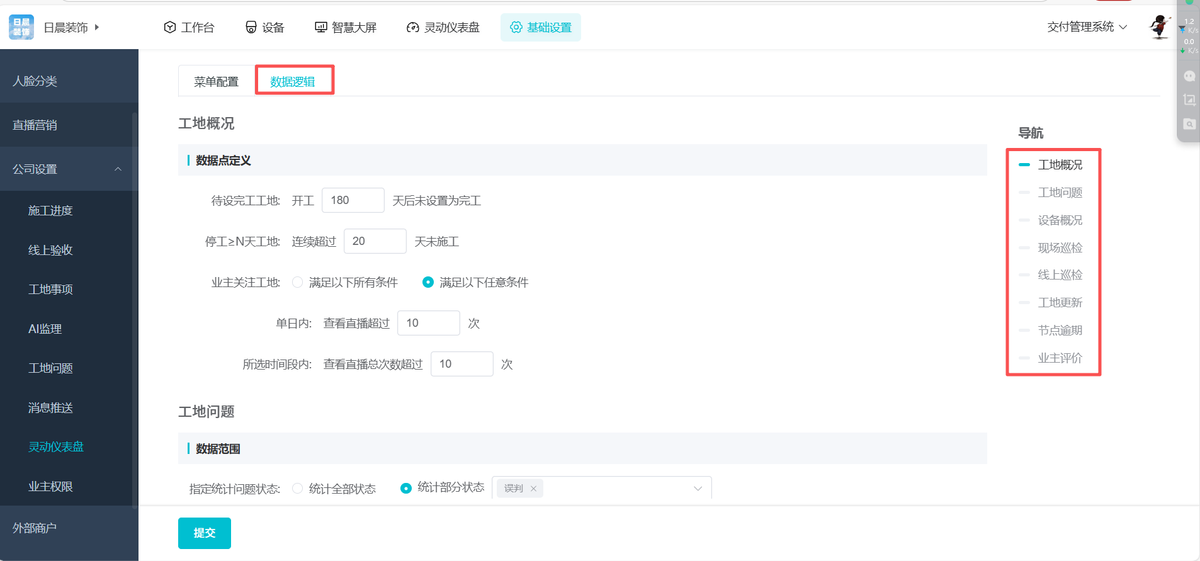Expand the 日晨装饰 company switcher arrow
The width and height of the screenshot is (1200, 561).
click(97, 27)
